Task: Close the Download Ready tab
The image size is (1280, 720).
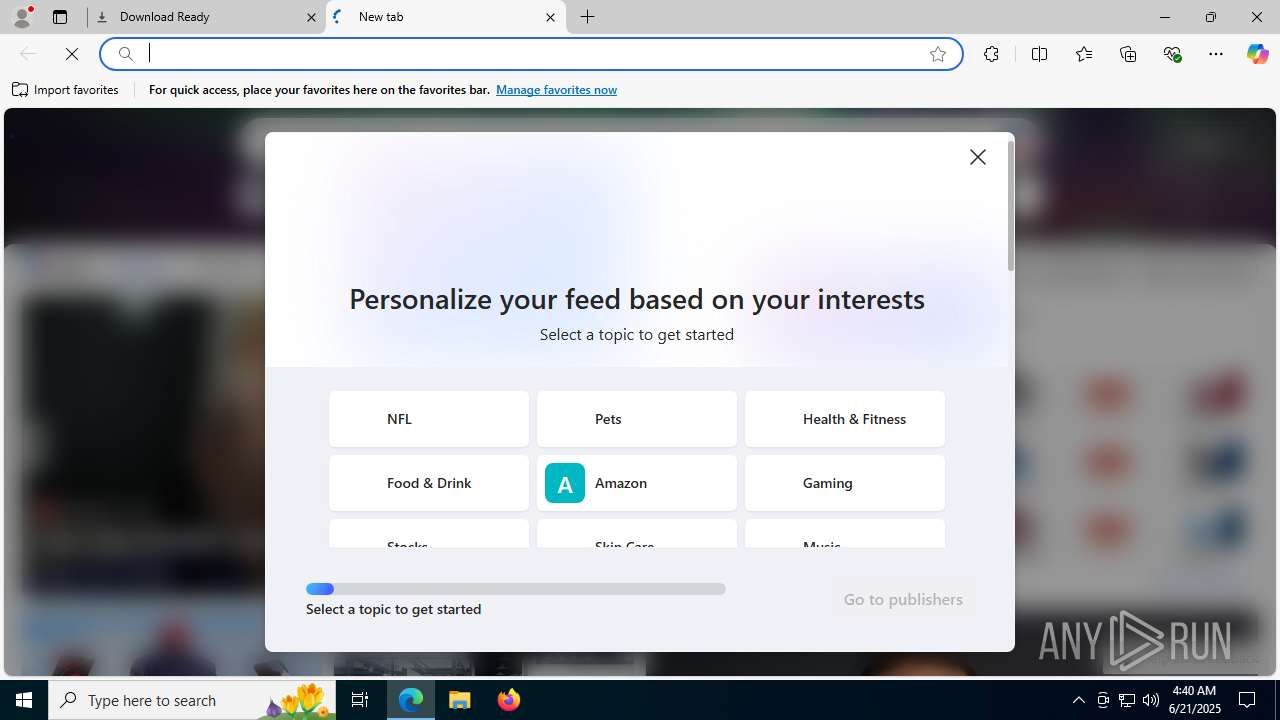Action: coord(311,17)
